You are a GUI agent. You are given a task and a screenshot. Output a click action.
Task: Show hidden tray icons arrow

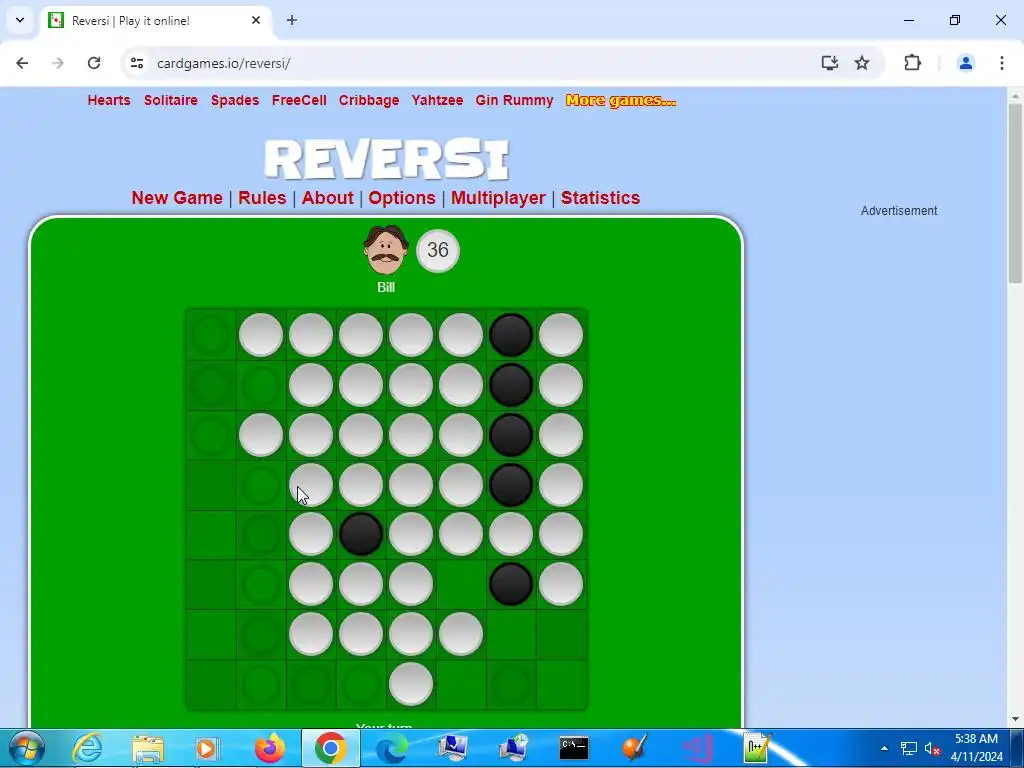coord(884,748)
